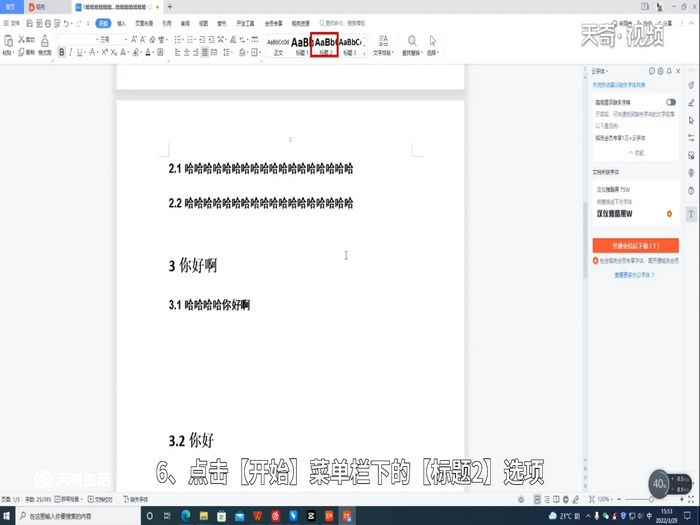Click the Cut scissors icon
This screenshot has width=700, height=525.
pyautogui.click(x=21, y=40)
